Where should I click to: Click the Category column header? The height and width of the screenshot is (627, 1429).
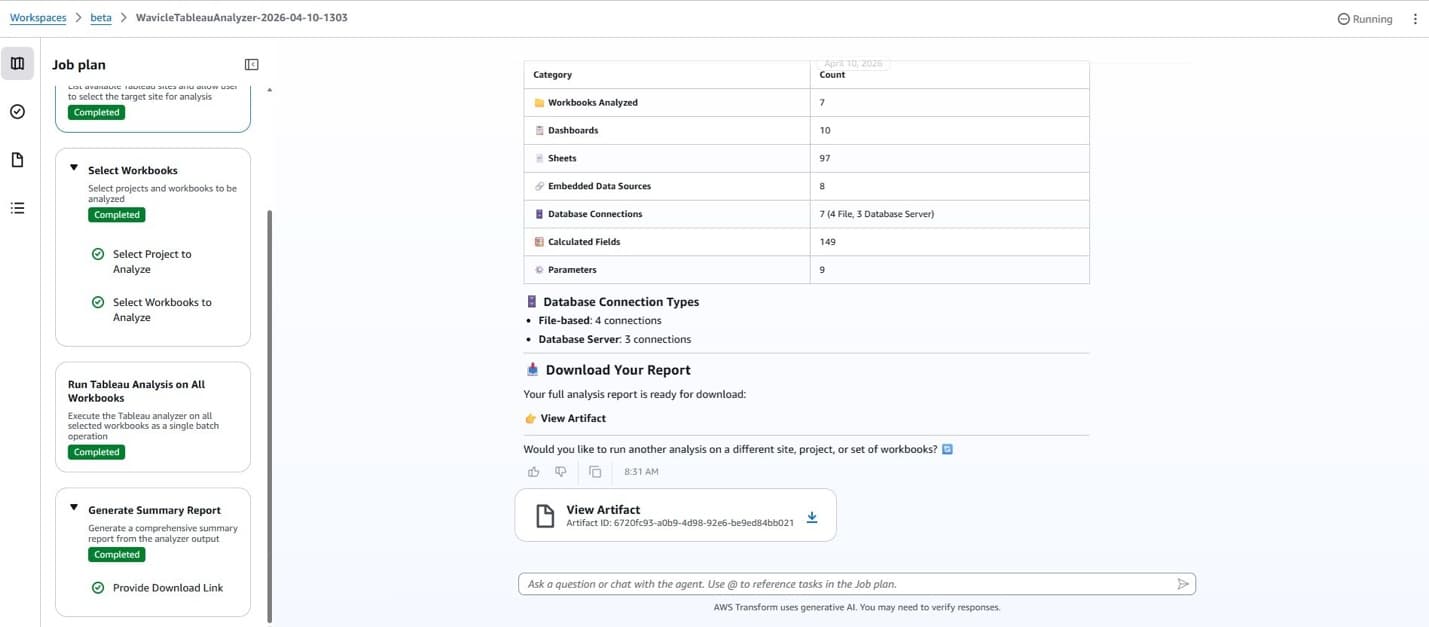click(x=553, y=75)
